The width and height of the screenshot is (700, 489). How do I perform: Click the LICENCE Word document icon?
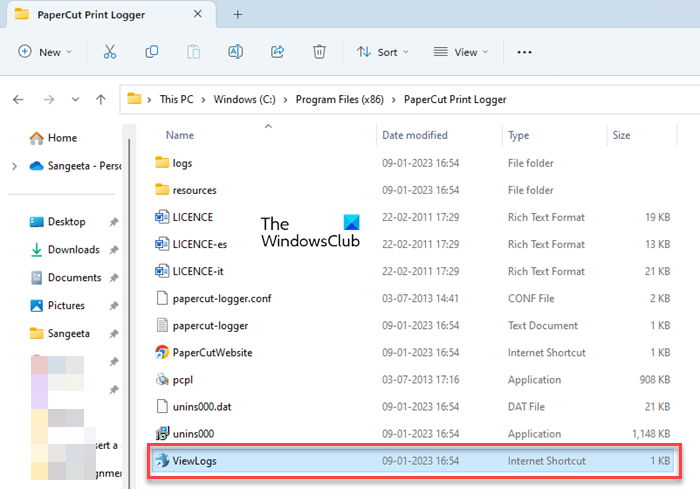point(162,217)
